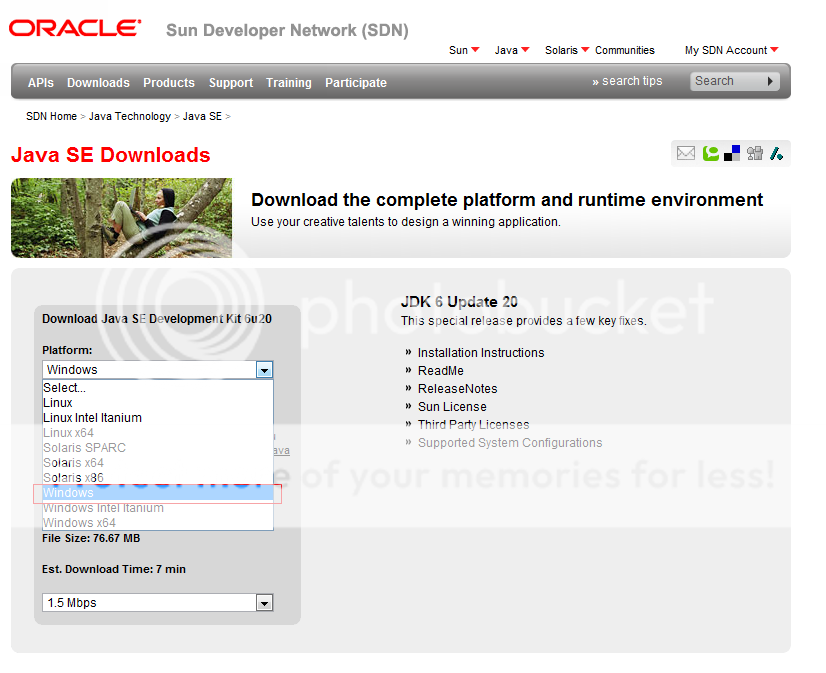Open Installation Instructions link
The image size is (826, 673).
click(481, 353)
